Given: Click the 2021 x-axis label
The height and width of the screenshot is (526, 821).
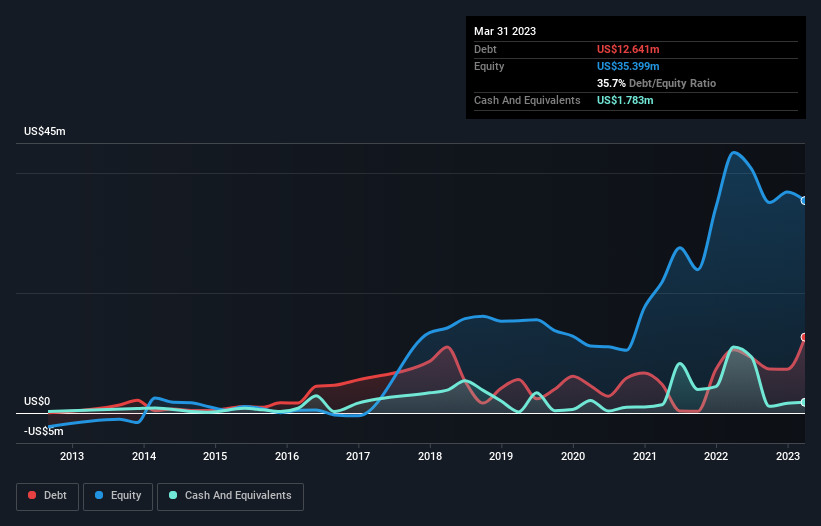Looking at the screenshot, I should 645,456.
